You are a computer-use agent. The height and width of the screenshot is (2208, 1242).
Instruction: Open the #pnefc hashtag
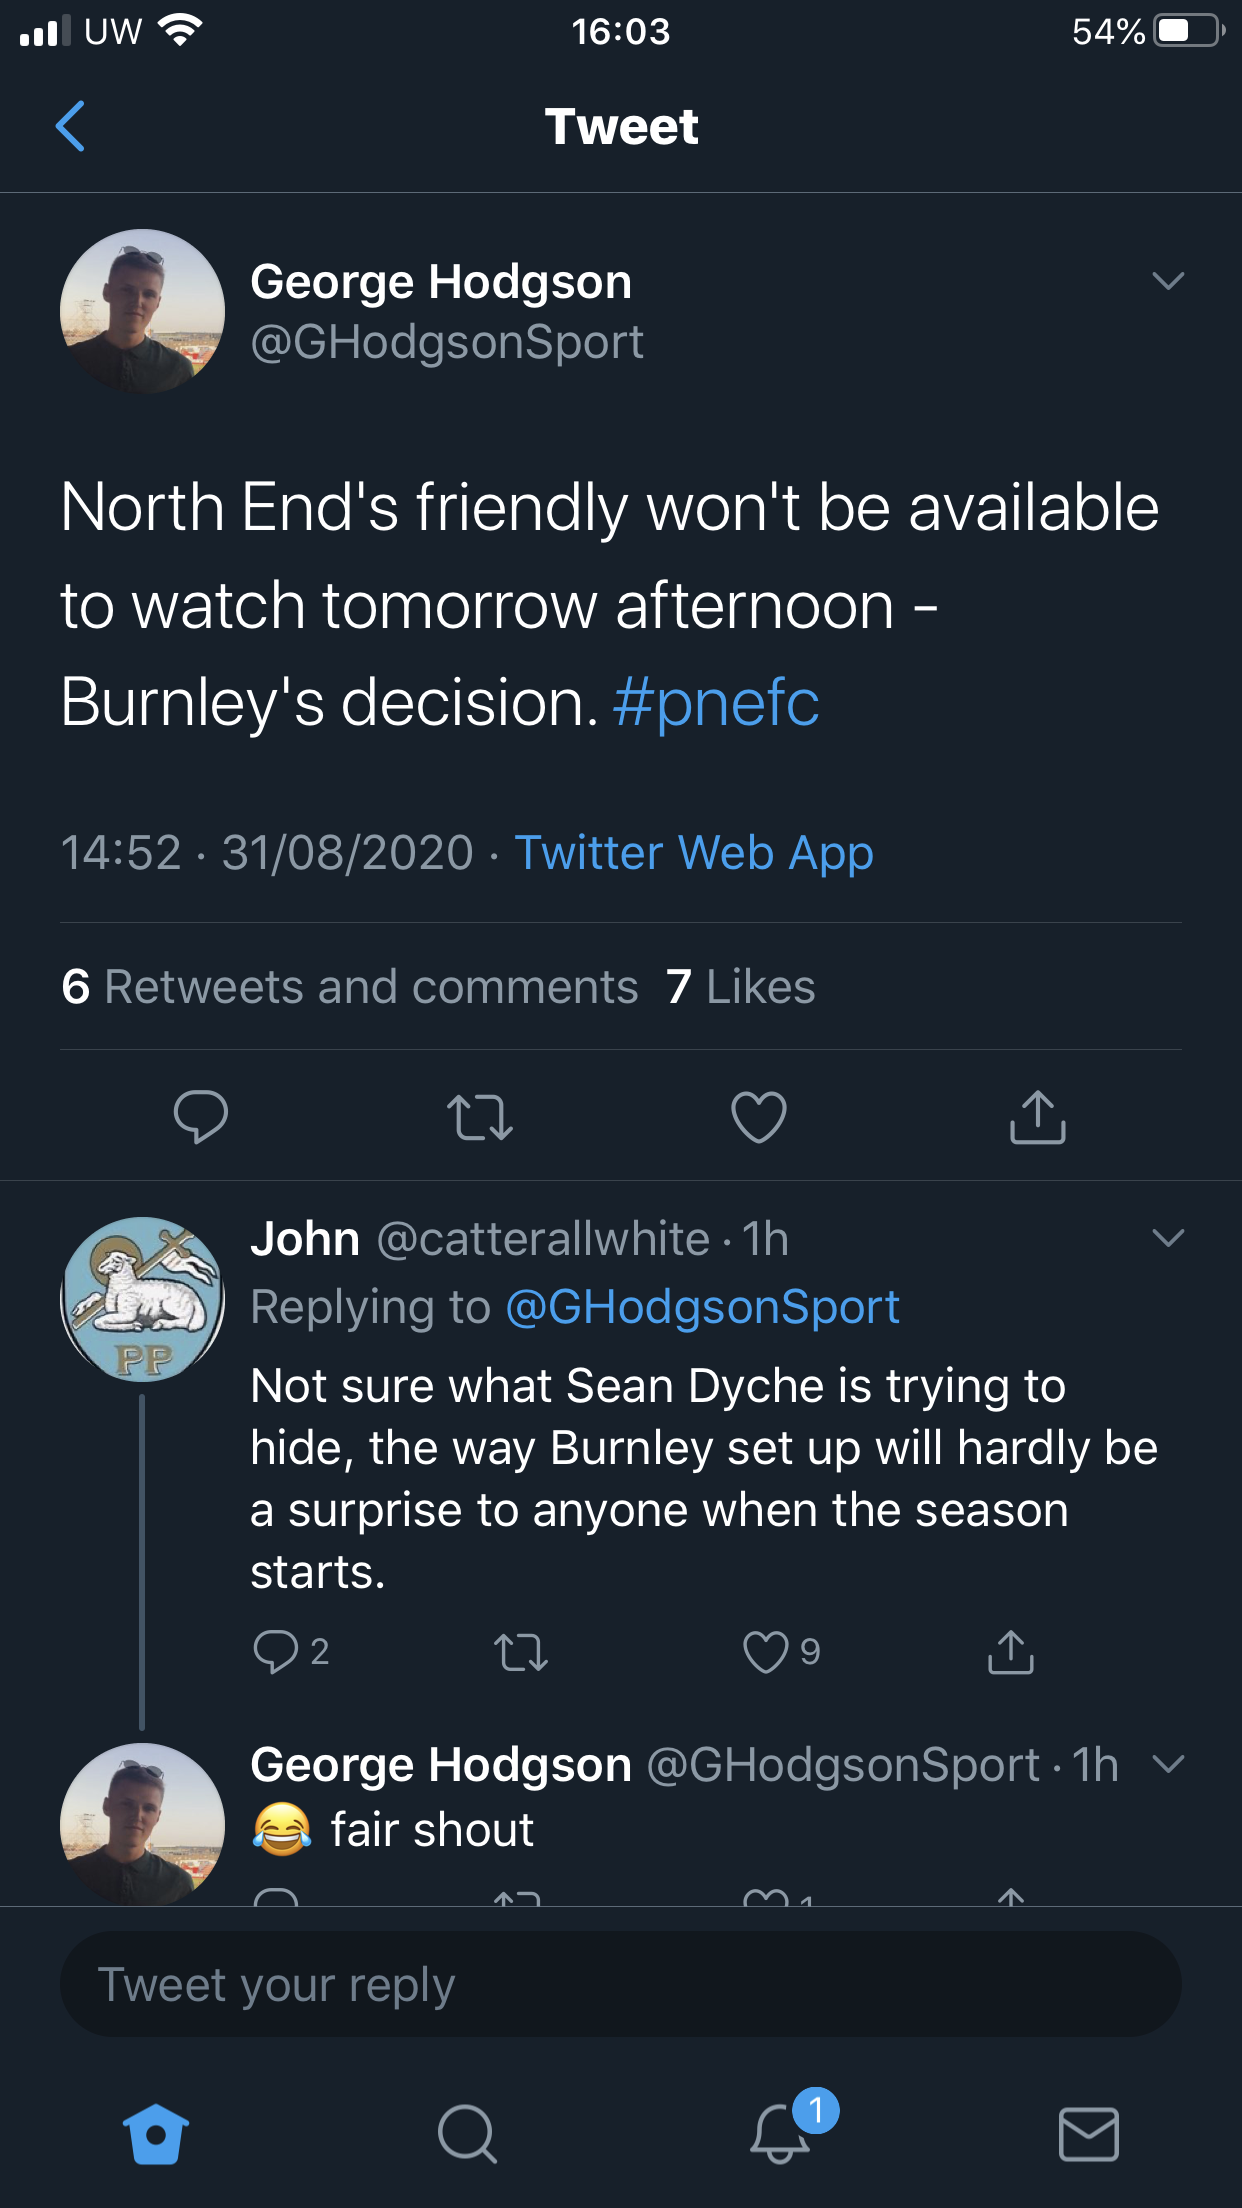pos(716,703)
